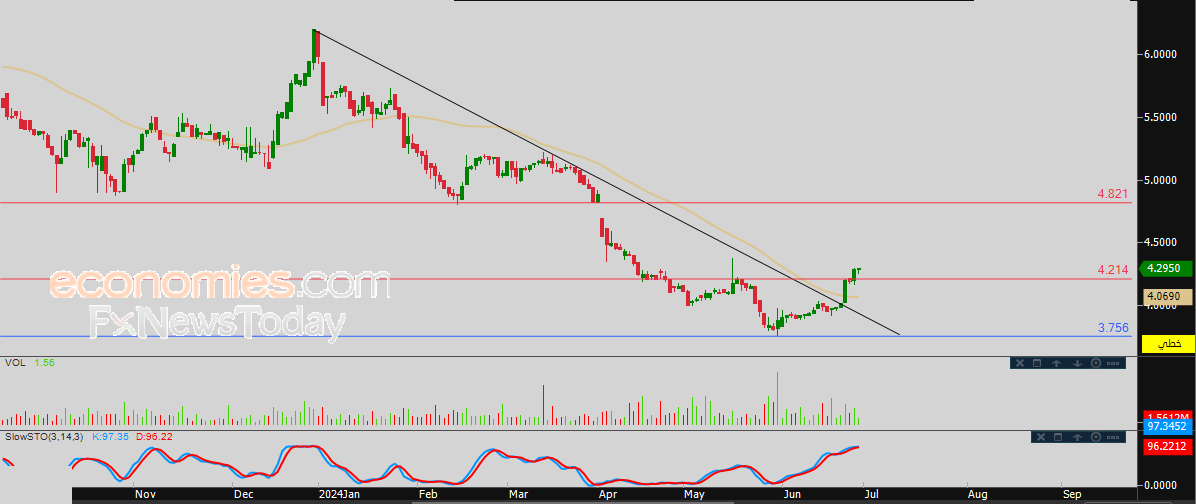This screenshot has width=1196, height=504.
Task: Open more options for VOL panel
Action: pos(1113,364)
